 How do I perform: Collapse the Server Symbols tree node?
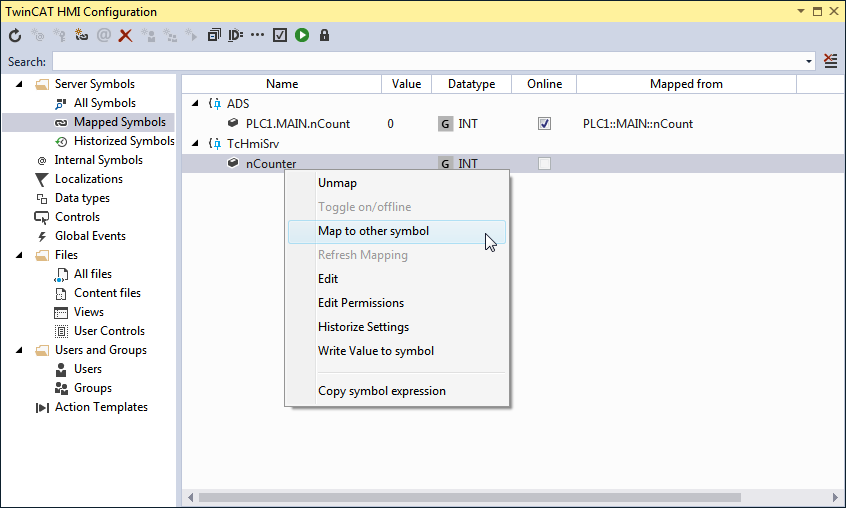(x=19, y=84)
